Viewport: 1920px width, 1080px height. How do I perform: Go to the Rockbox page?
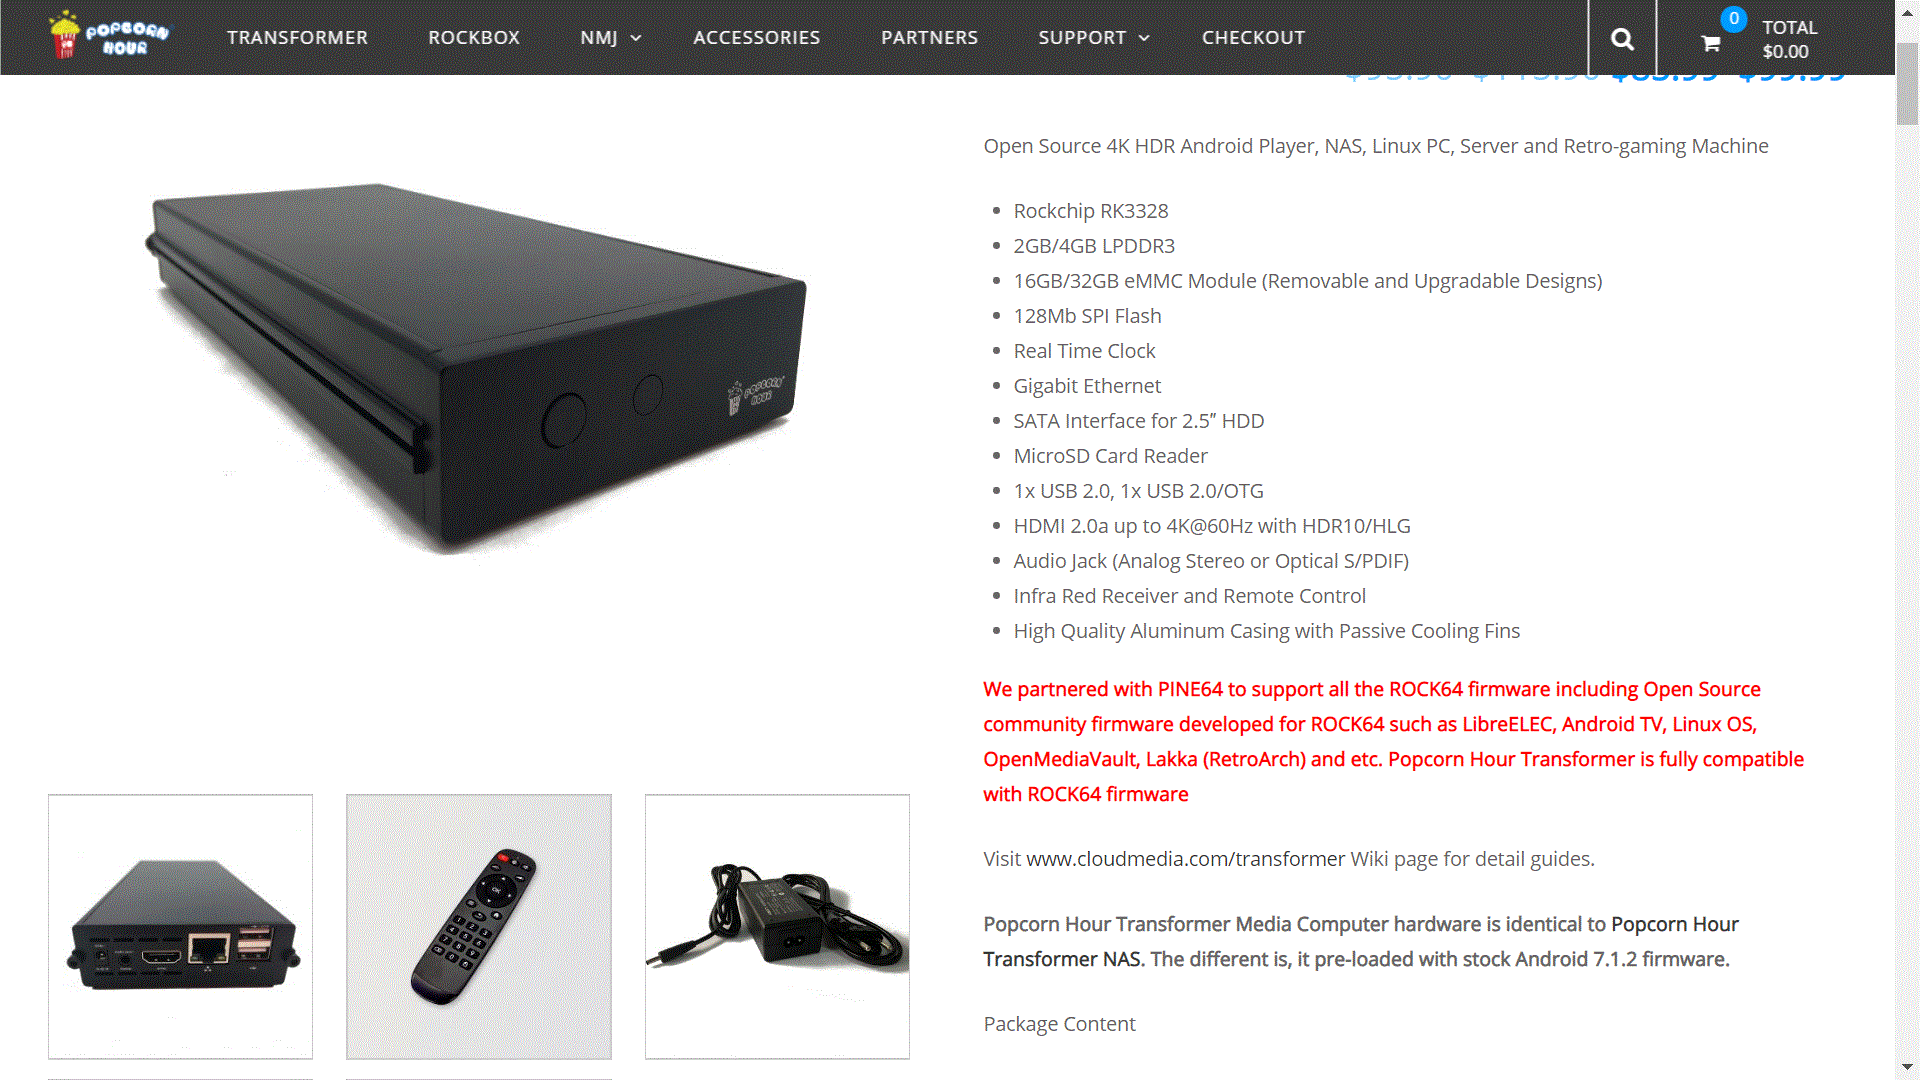pyautogui.click(x=474, y=37)
